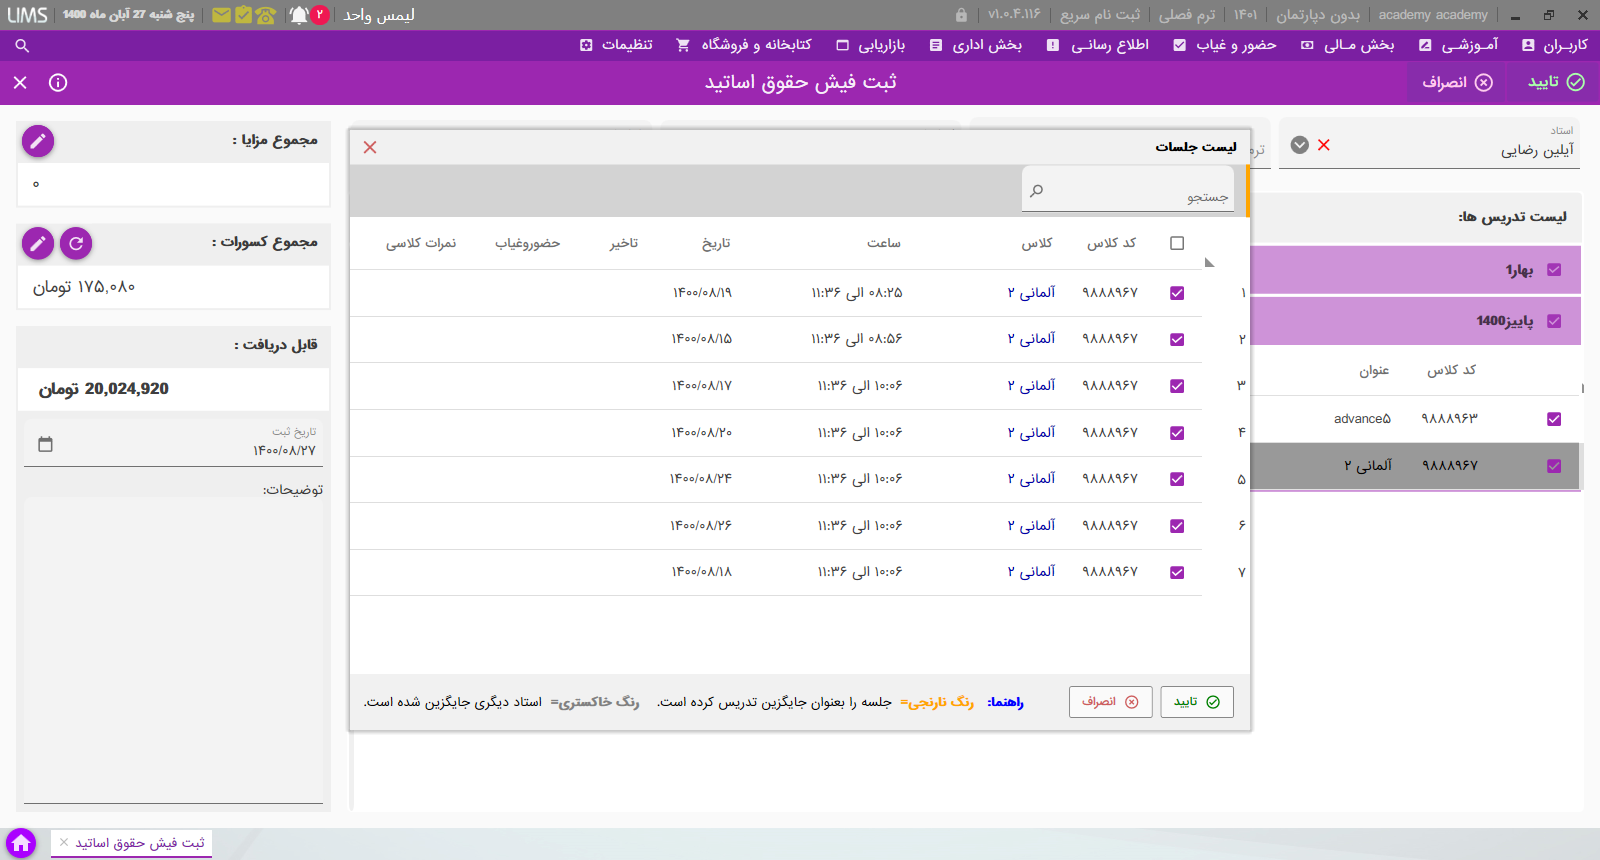This screenshot has height=860, width=1600.
Task: Click حضوروغیاب column header
Action: click(527, 243)
